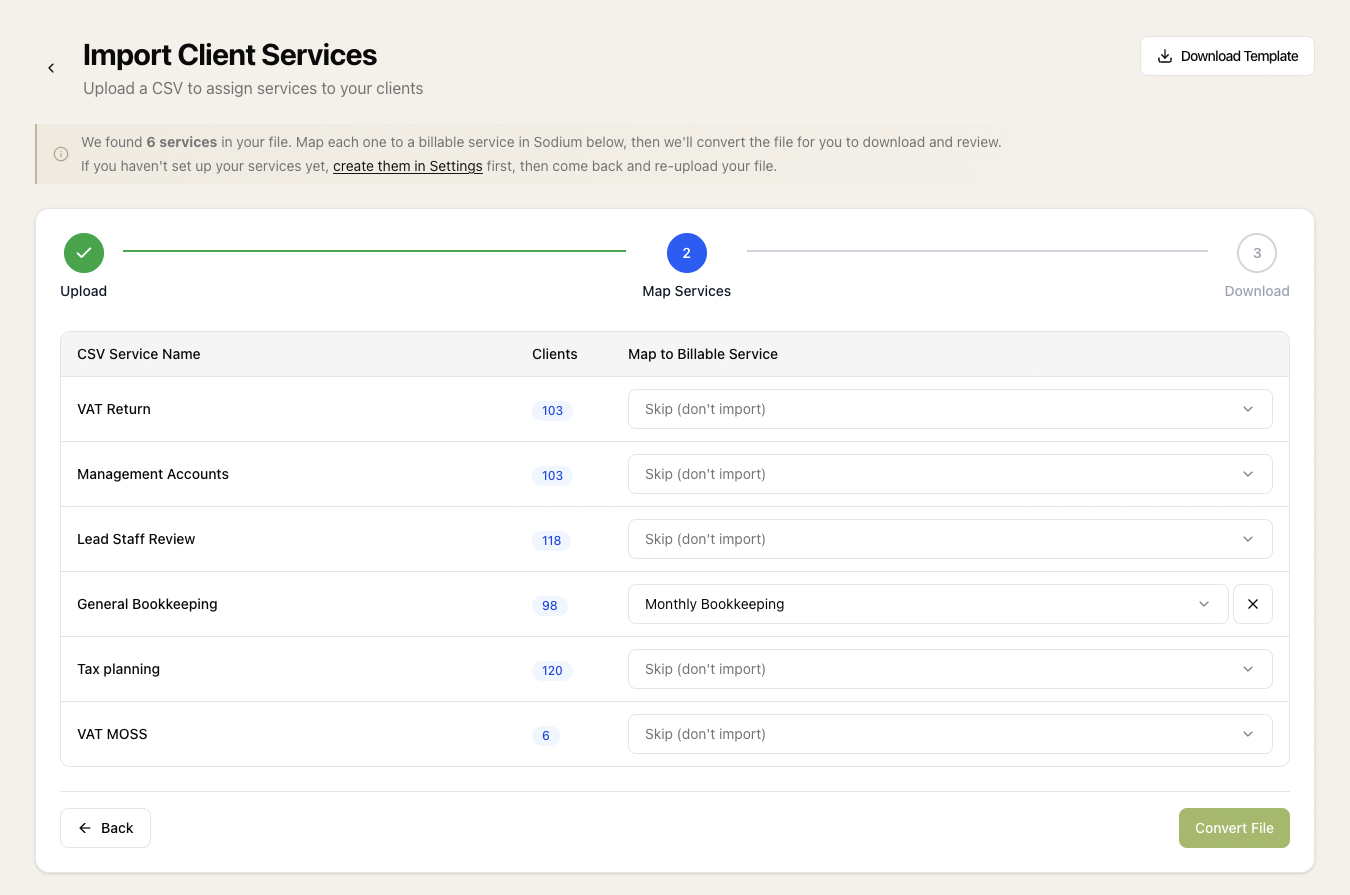Click the info icon in the banner
This screenshot has height=895, width=1350.
pos(61,154)
